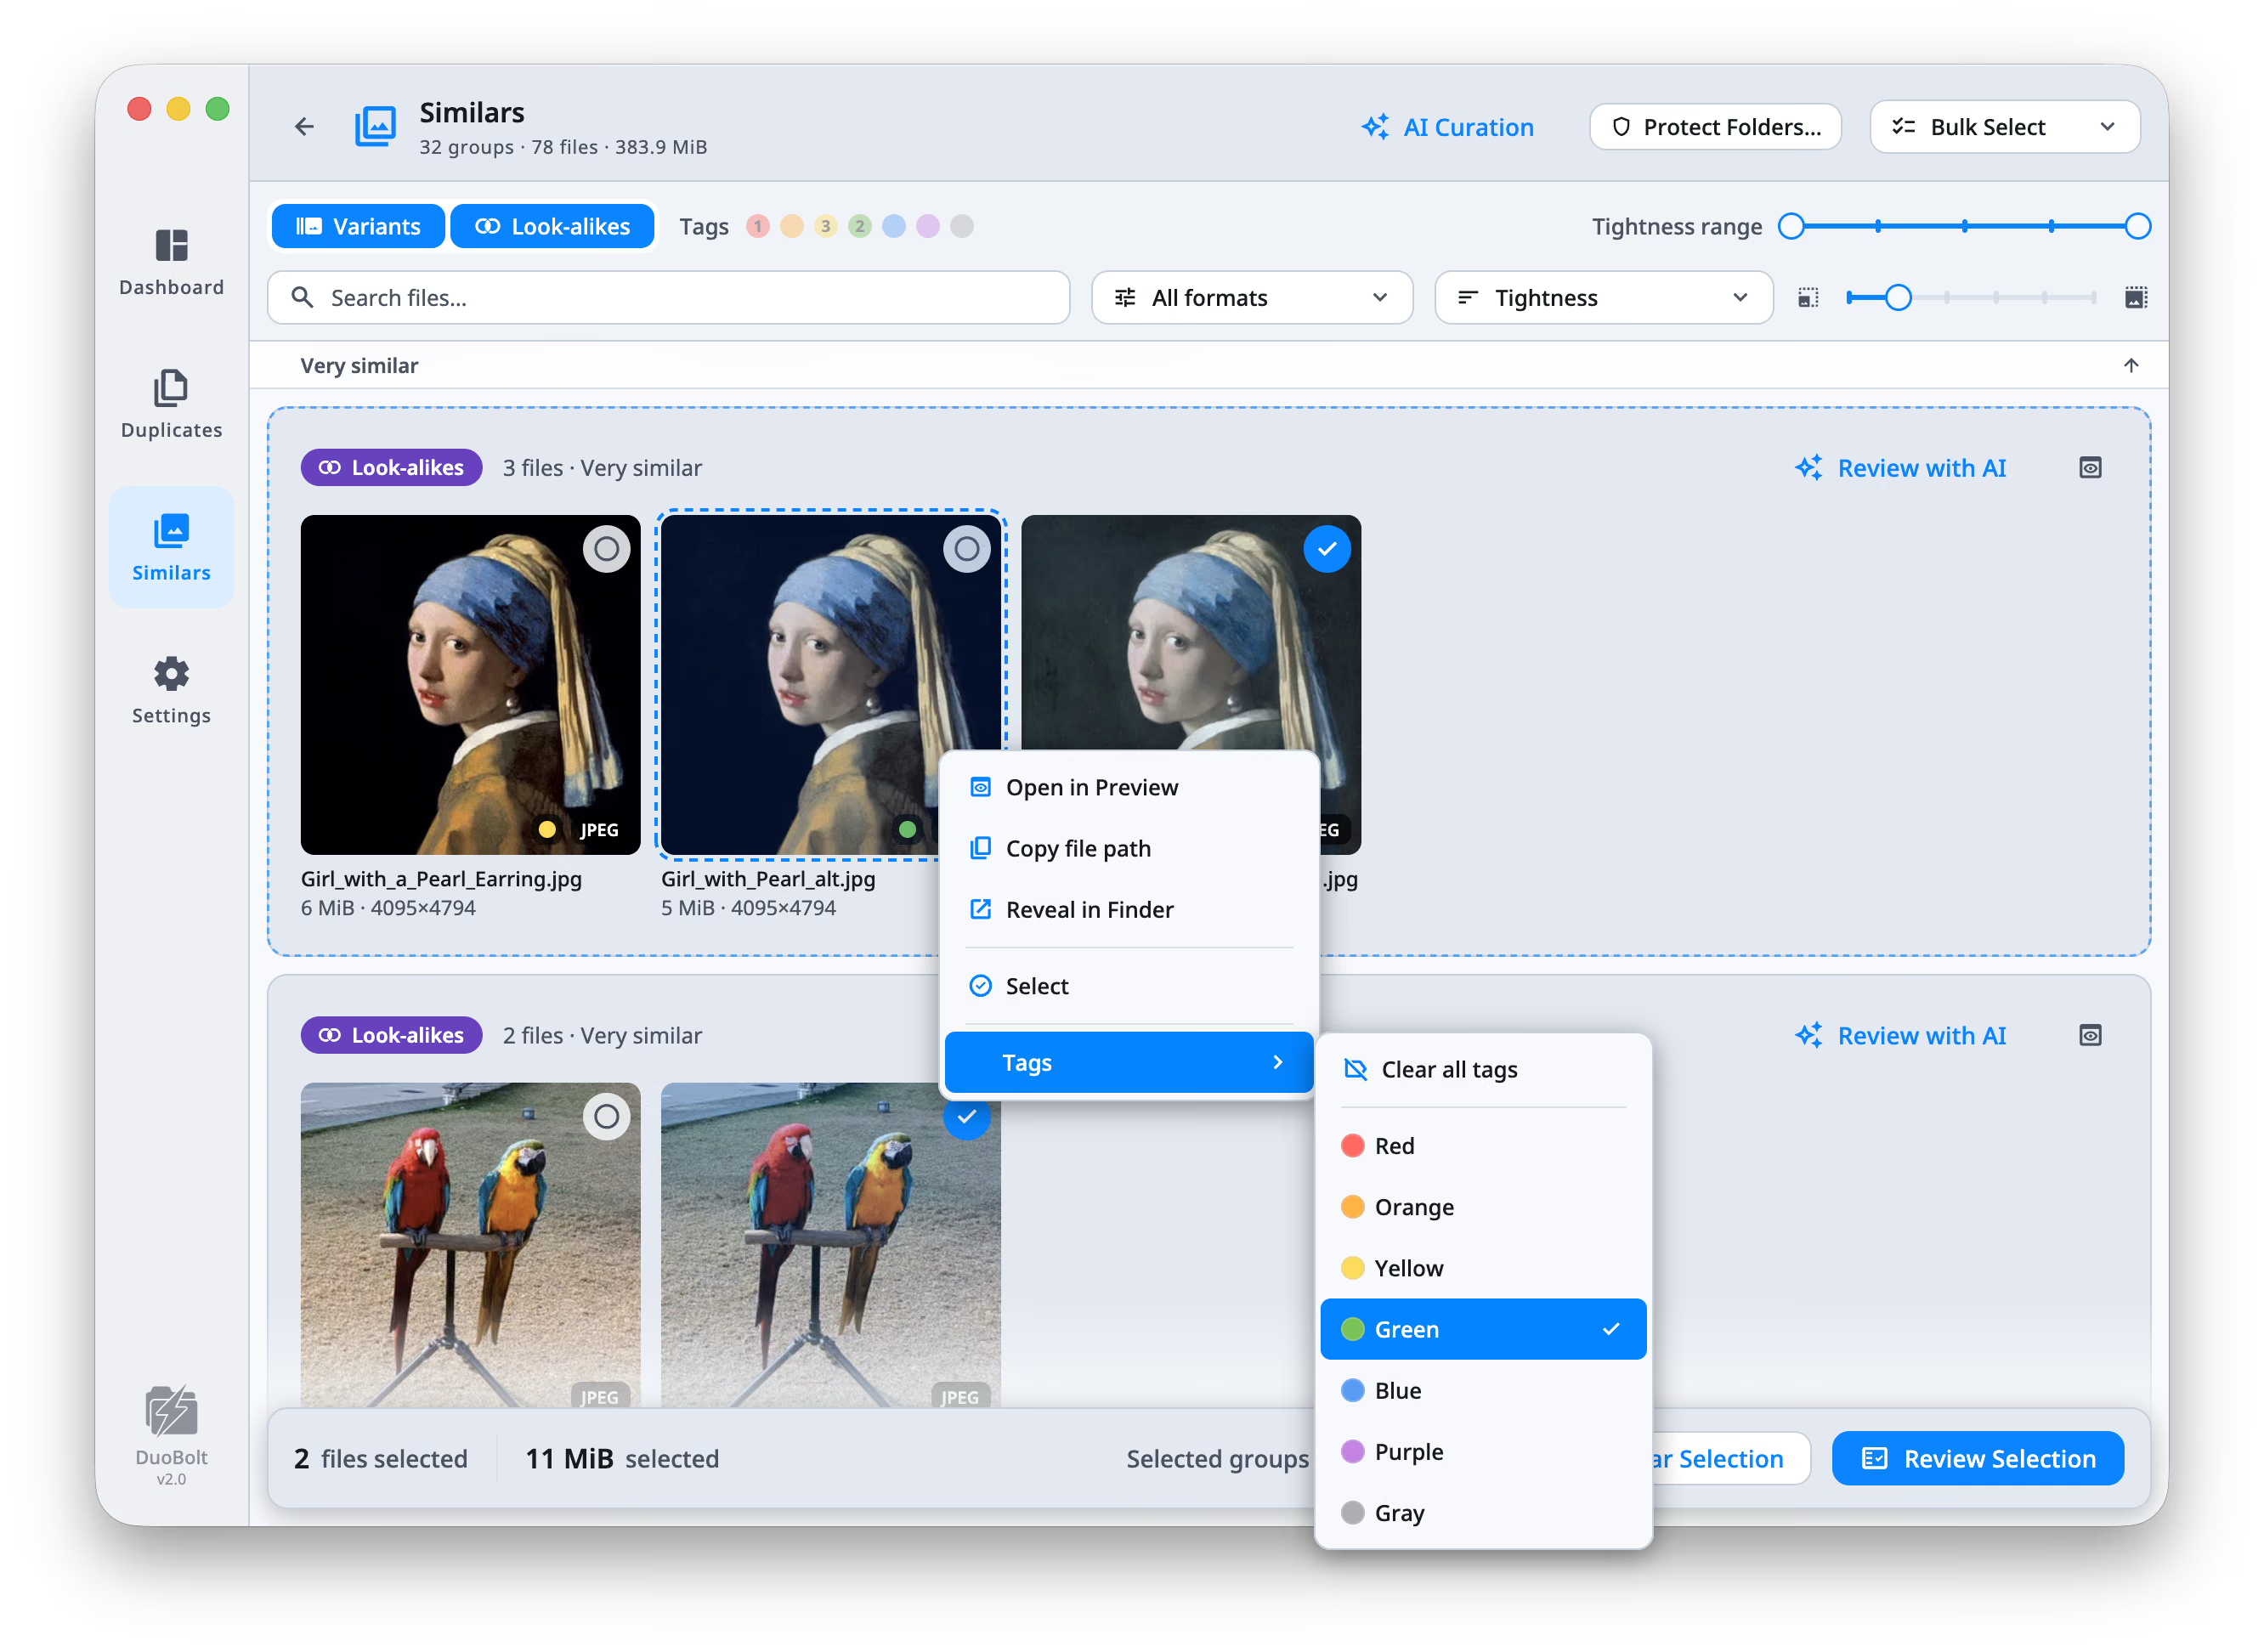Apply the Gray tag

(1483, 1514)
